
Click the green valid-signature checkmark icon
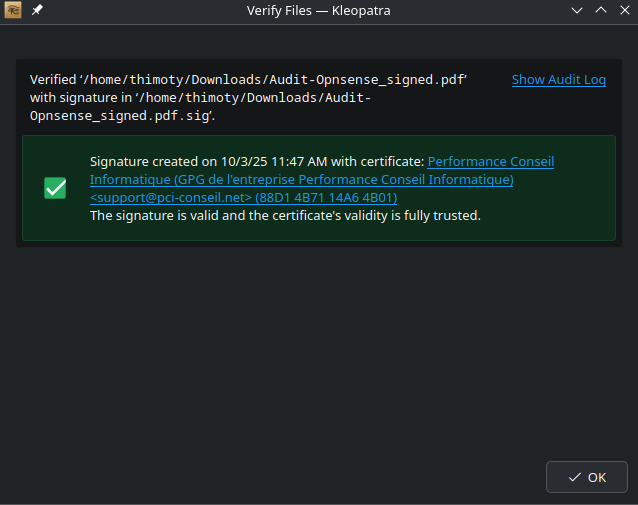tap(55, 188)
